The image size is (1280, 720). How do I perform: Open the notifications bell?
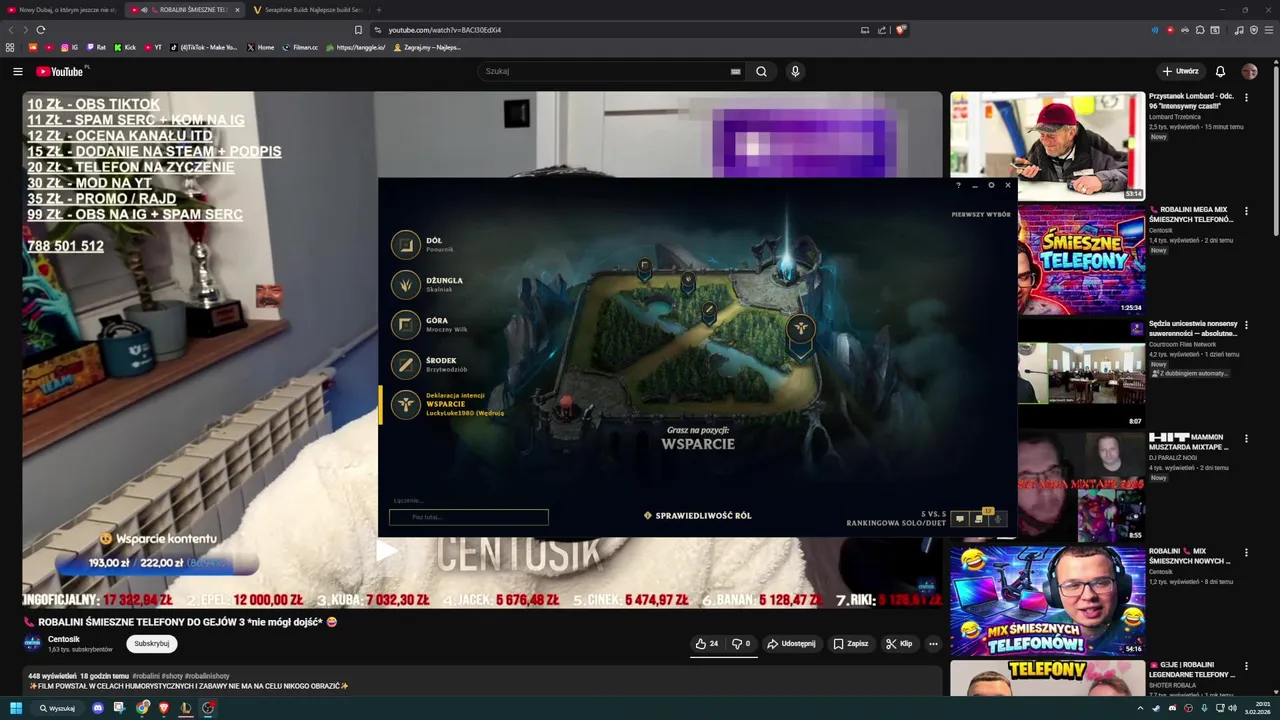click(x=1220, y=71)
